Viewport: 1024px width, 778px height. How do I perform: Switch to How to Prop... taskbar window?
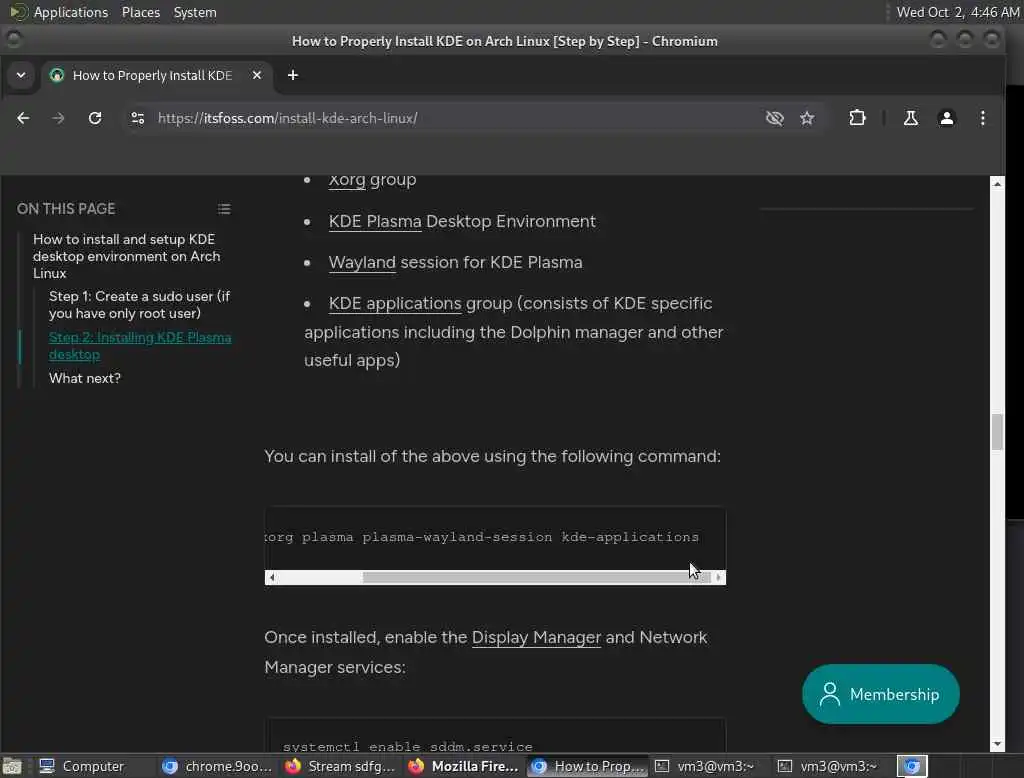point(588,766)
